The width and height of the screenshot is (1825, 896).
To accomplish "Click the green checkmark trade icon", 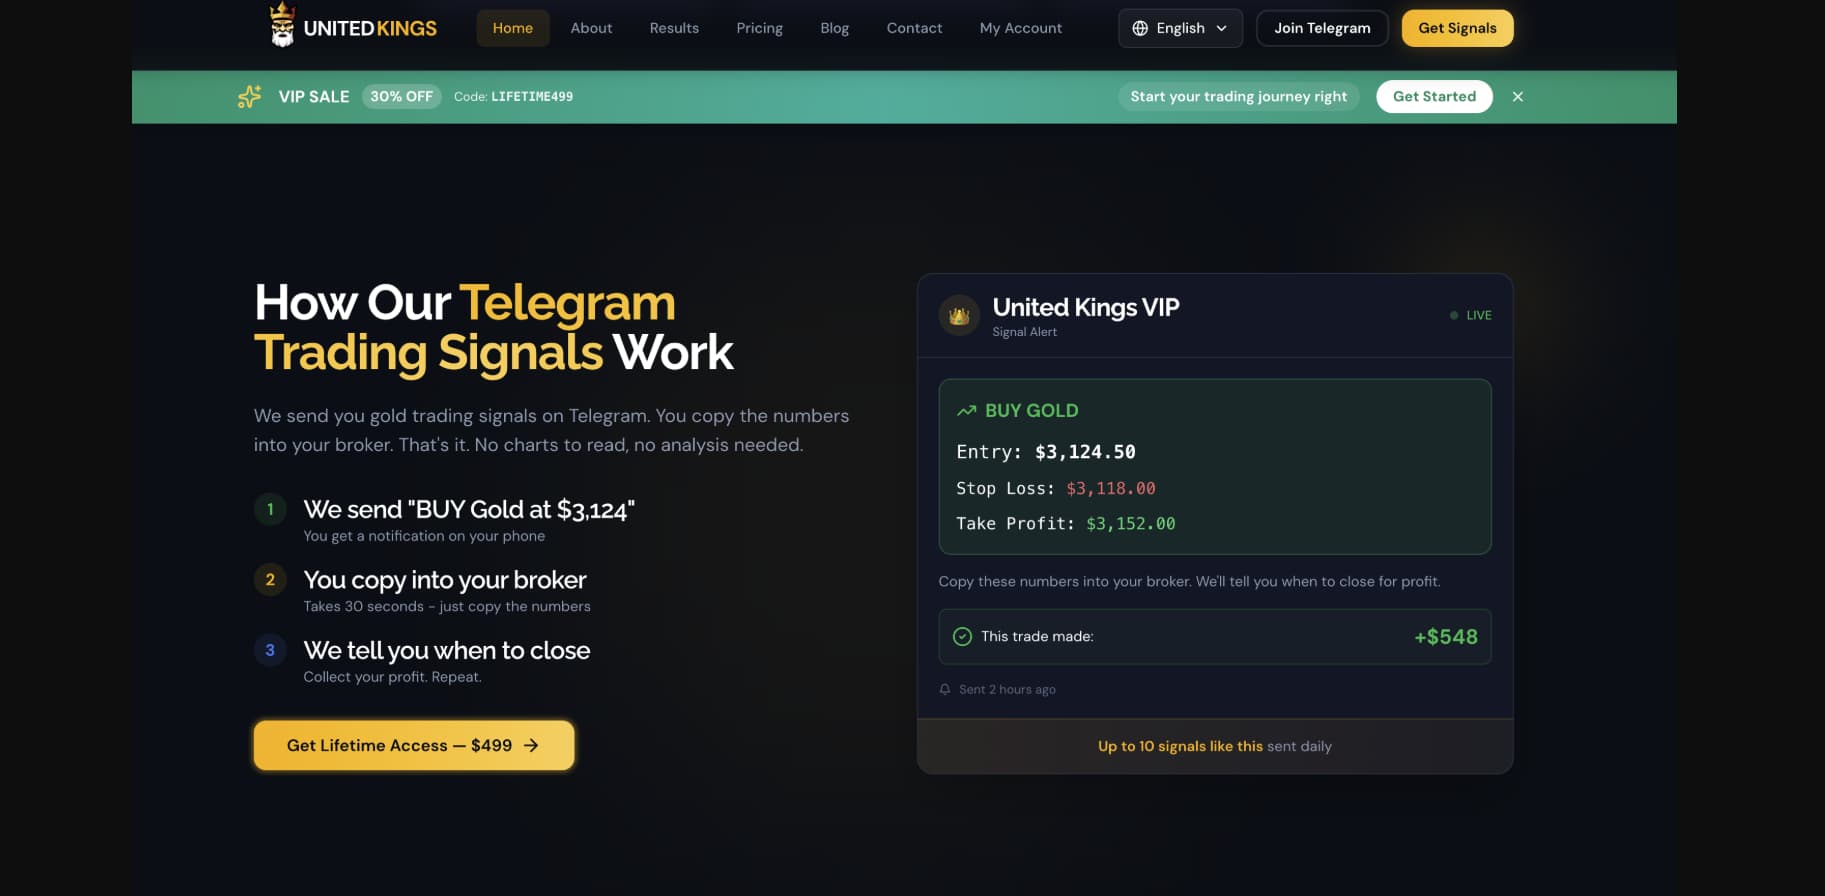I will [962, 637].
